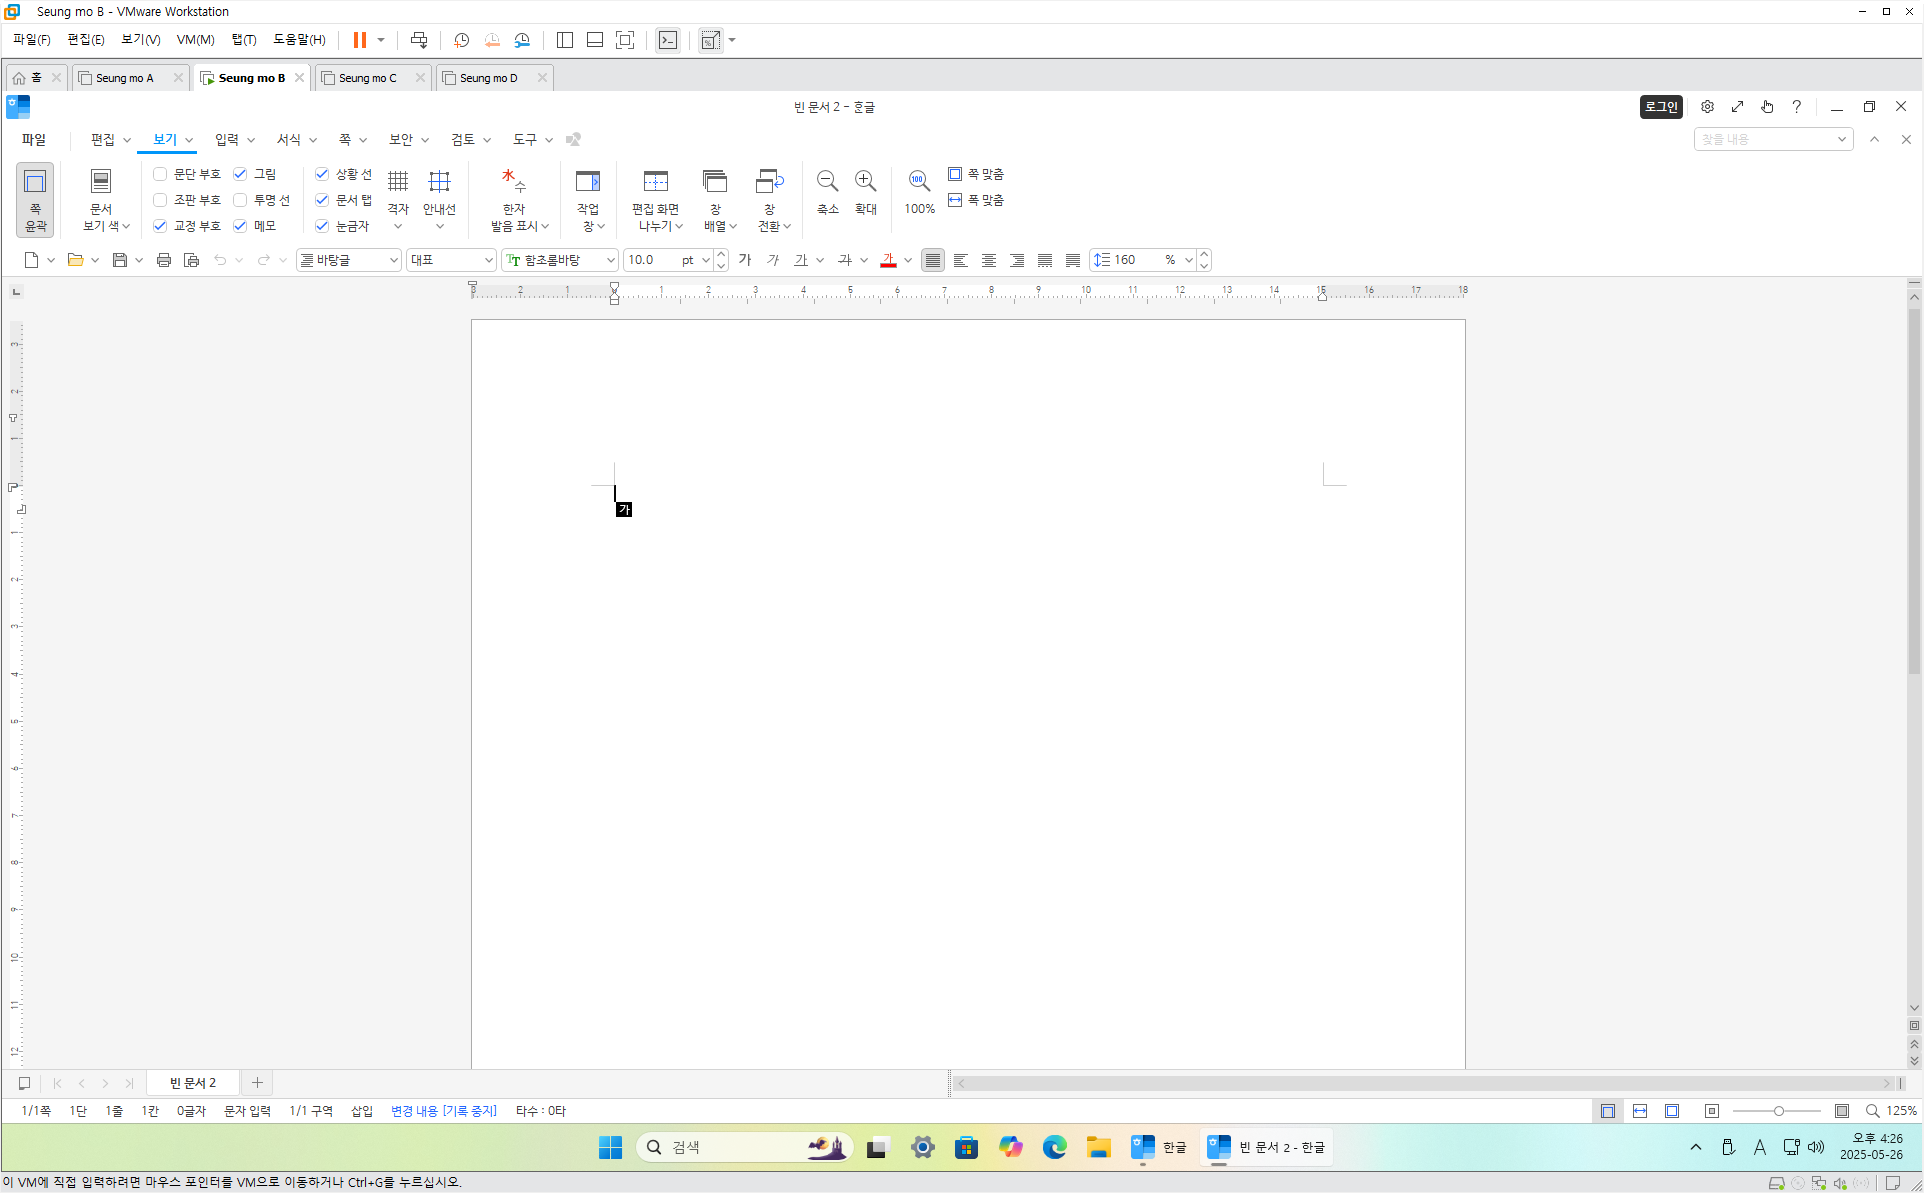Uncheck the 그림 checkbox
This screenshot has height=1193, width=1924.
(x=240, y=174)
